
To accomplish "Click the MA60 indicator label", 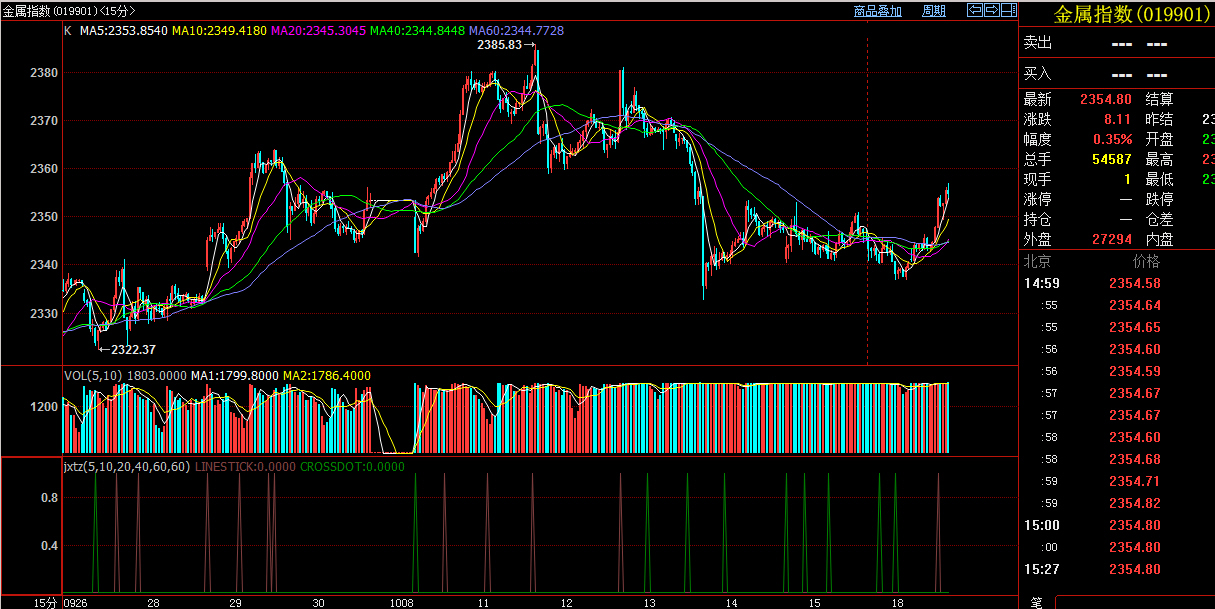I will click(516, 31).
